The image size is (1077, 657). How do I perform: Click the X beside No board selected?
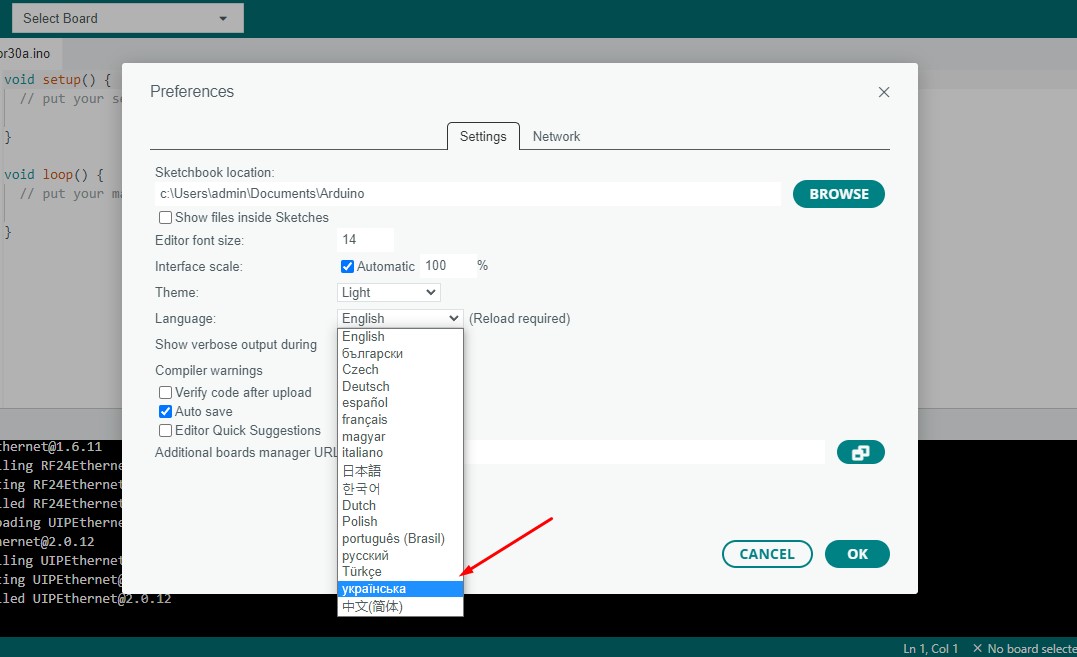pyautogui.click(x=977, y=648)
